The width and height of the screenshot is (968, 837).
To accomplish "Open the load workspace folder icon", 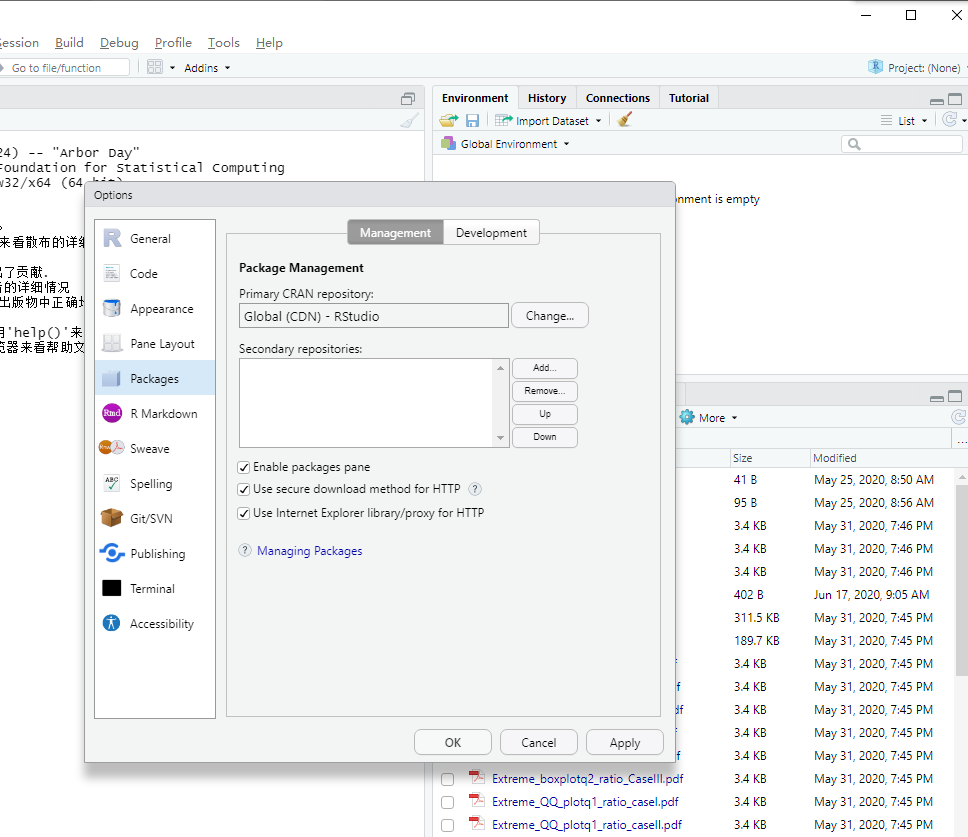I will click(449, 120).
